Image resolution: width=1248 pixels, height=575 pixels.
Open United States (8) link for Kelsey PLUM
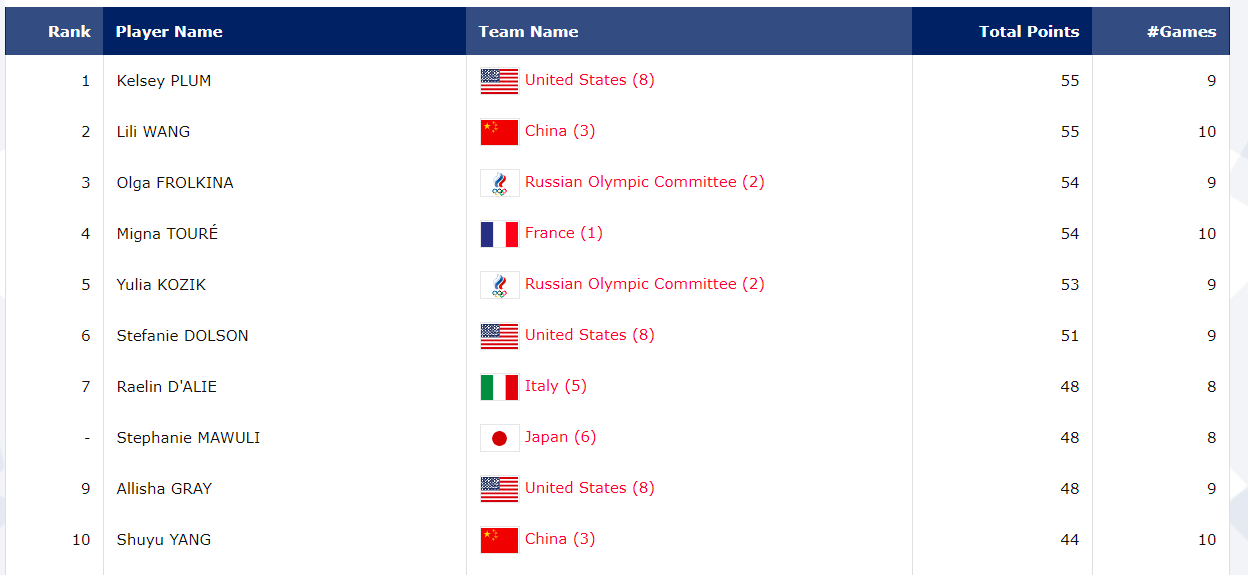(589, 80)
